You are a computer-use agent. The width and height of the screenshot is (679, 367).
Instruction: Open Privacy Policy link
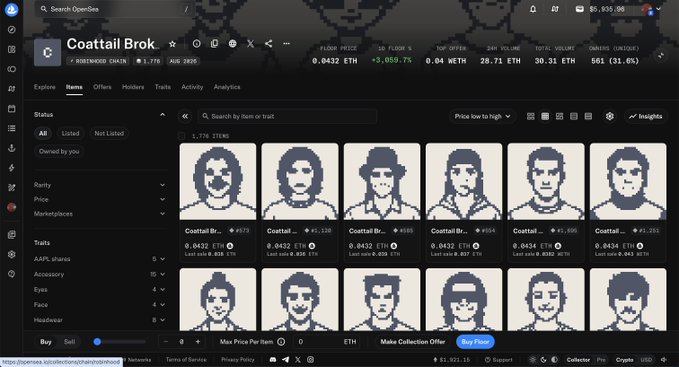[x=238, y=360]
